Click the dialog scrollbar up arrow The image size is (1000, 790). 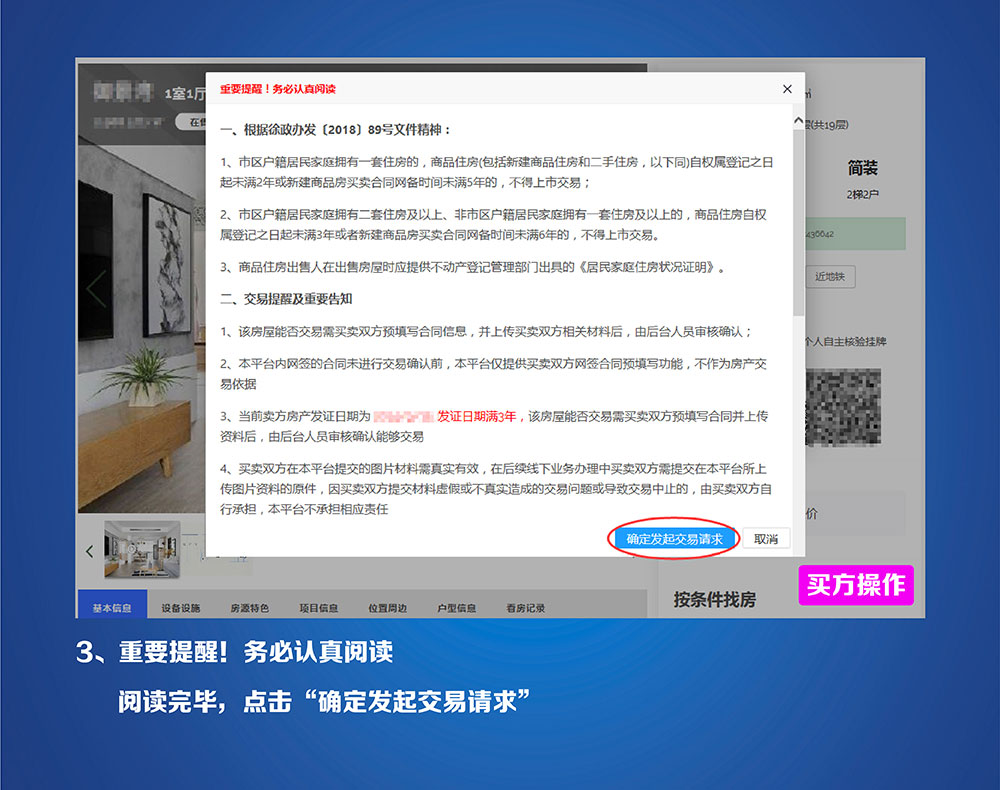click(798, 120)
